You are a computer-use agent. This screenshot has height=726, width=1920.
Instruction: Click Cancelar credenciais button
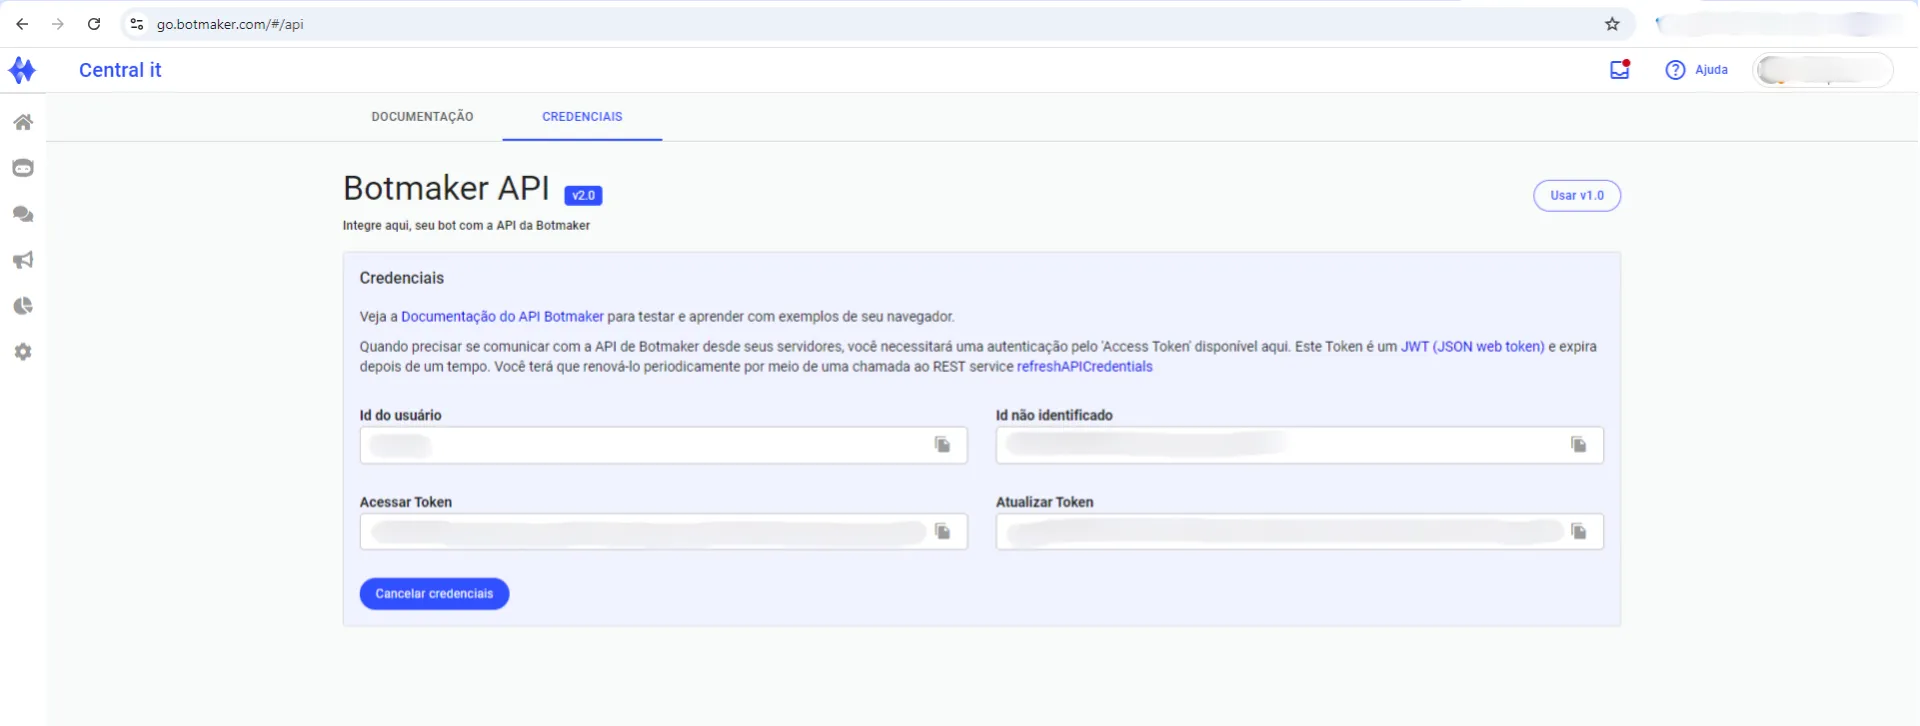pos(434,594)
